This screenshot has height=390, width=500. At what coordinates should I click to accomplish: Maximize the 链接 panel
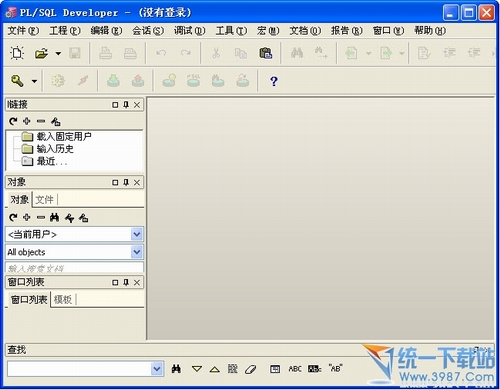pos(115,105)
